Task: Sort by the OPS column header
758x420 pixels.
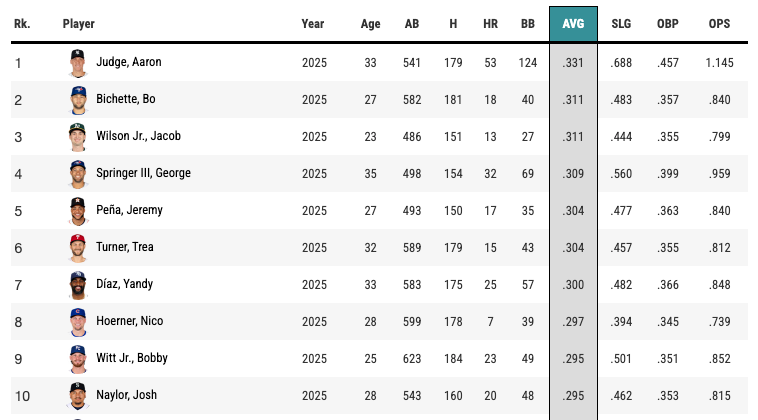Action: coord(719,24)
